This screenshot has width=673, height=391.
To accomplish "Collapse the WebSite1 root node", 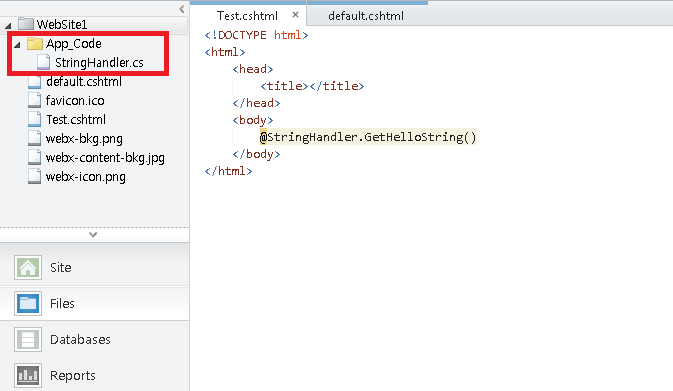I will [x=8, y=26].
